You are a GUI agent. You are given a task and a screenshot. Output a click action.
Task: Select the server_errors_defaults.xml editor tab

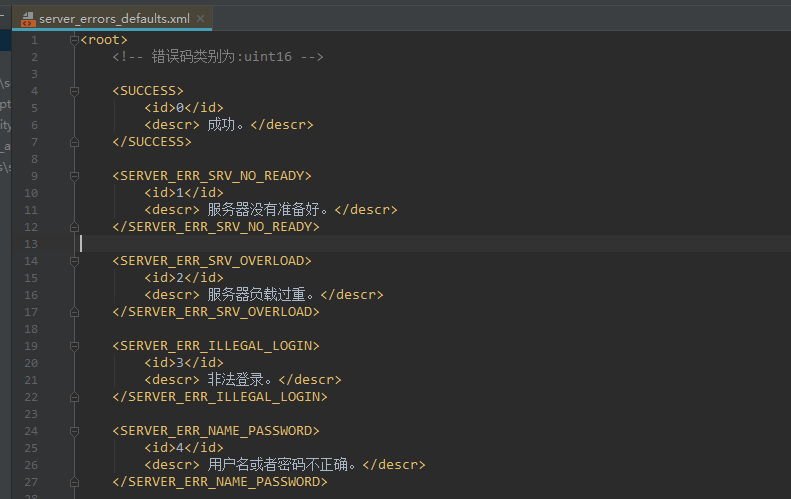(114, 18)
